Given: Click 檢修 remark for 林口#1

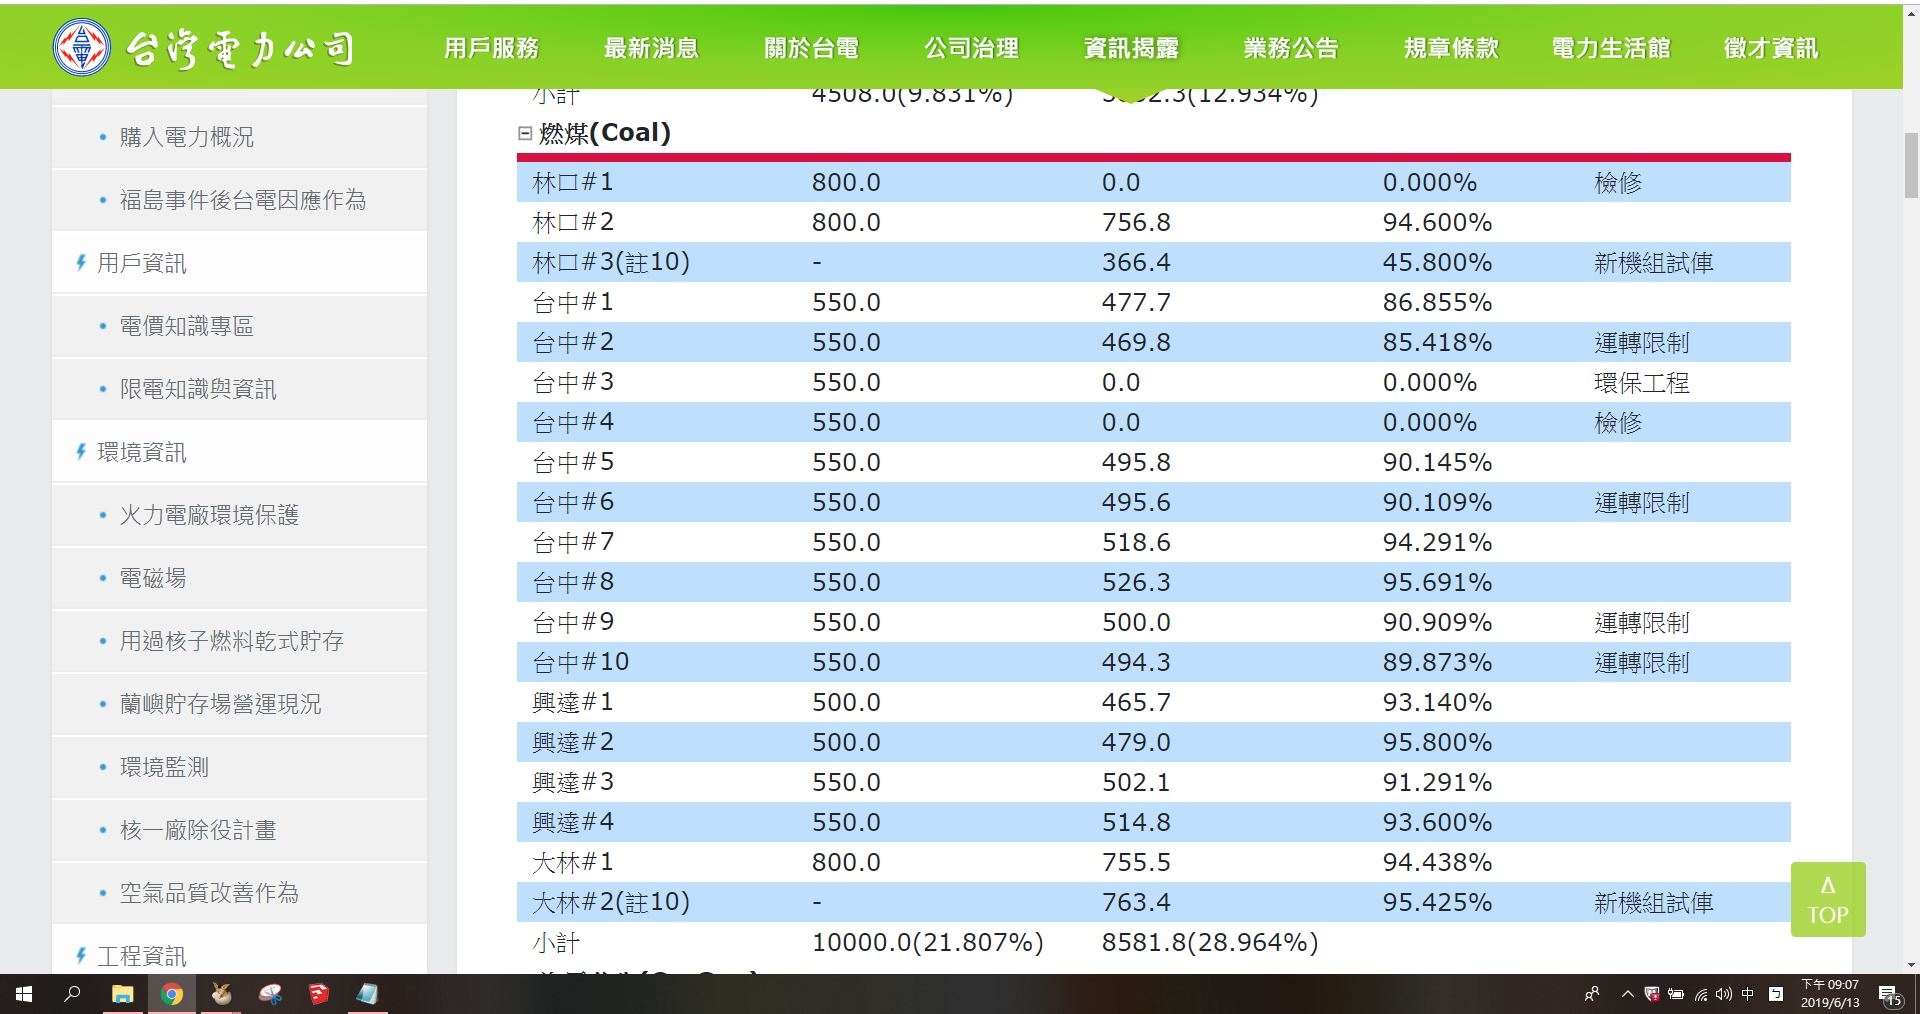Looking at the screenshot, I should [x=1618, y=183].
